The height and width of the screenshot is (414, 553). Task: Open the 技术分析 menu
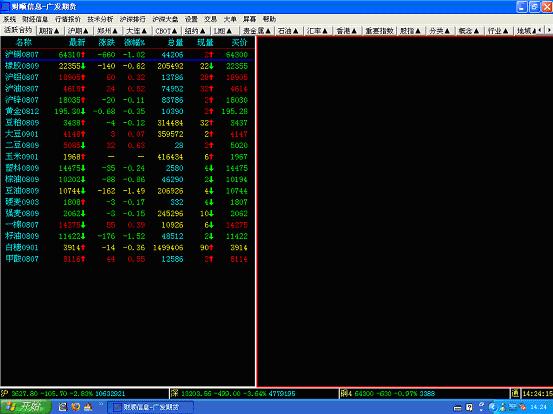click(x=100, y=19)
